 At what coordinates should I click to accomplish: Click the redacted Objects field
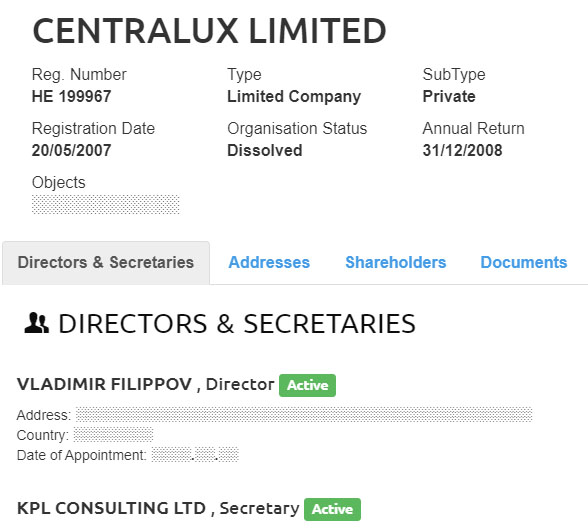click(x=106, y=204)
